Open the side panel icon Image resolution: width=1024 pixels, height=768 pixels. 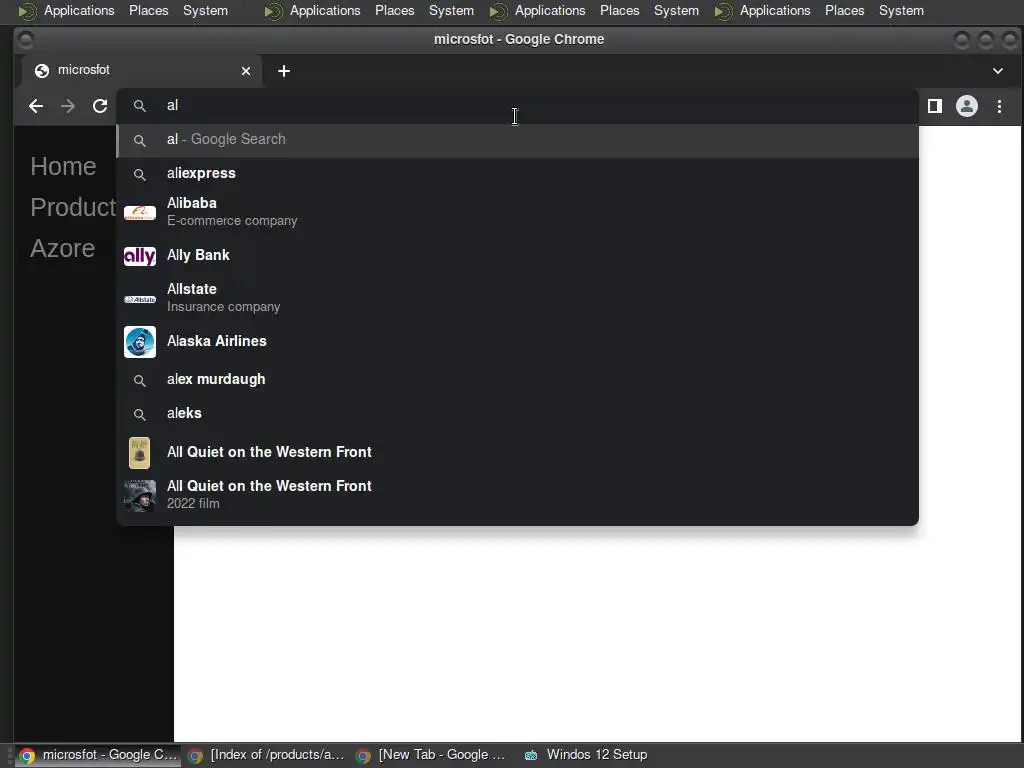point(935,106)
